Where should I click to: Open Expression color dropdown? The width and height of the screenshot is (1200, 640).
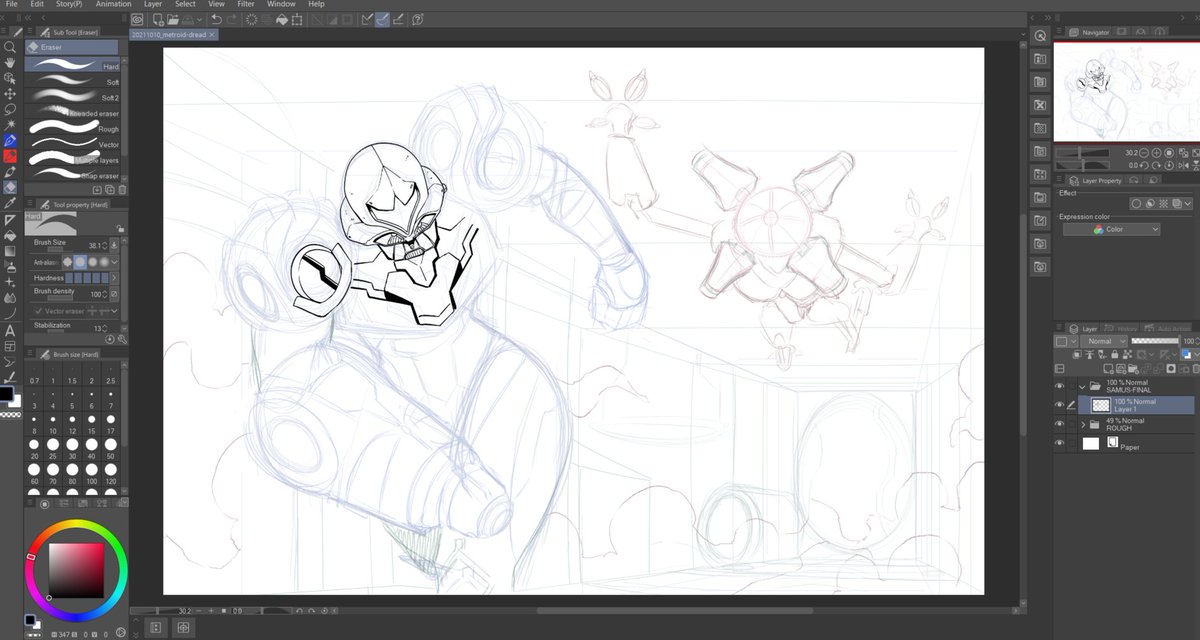1111,229
